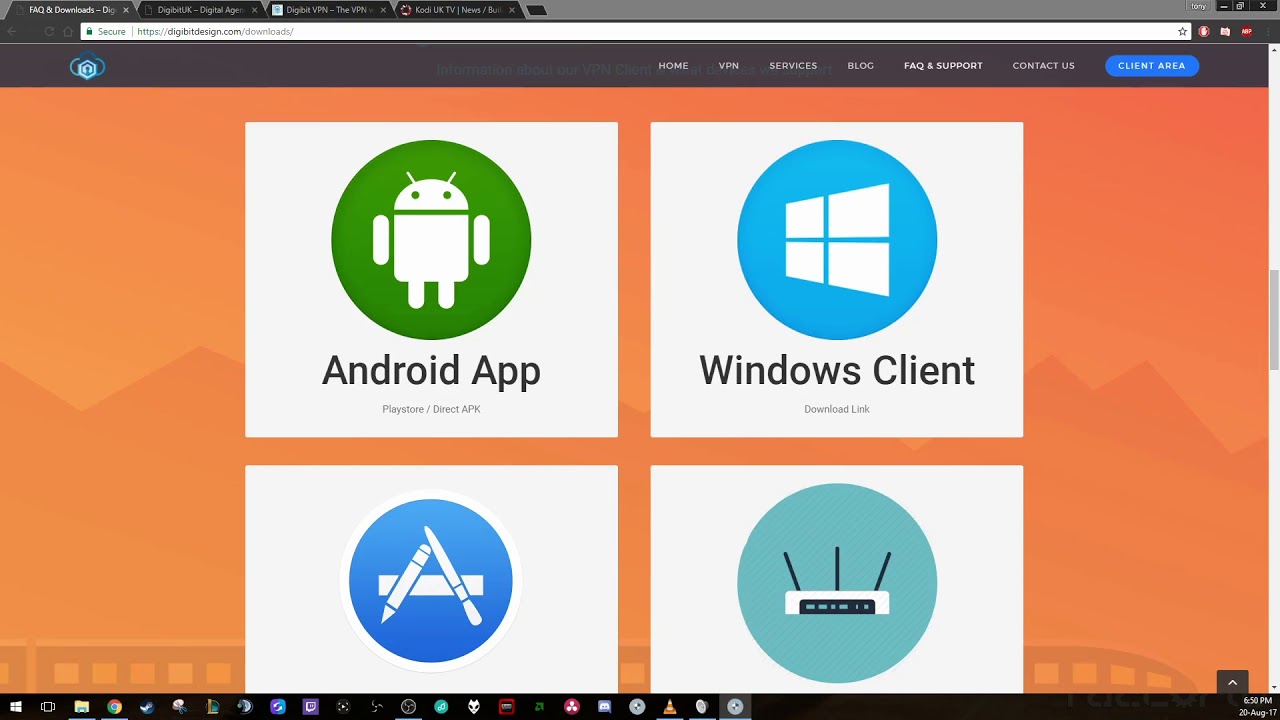
Task: Click the Playstore / Direct APK link
Action: tap(431, 409)
